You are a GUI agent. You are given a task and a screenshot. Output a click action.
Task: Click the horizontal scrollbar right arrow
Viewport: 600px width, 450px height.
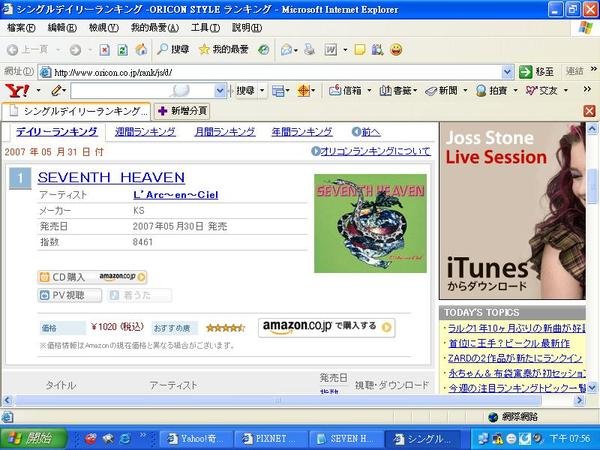[x=580, y=400]
